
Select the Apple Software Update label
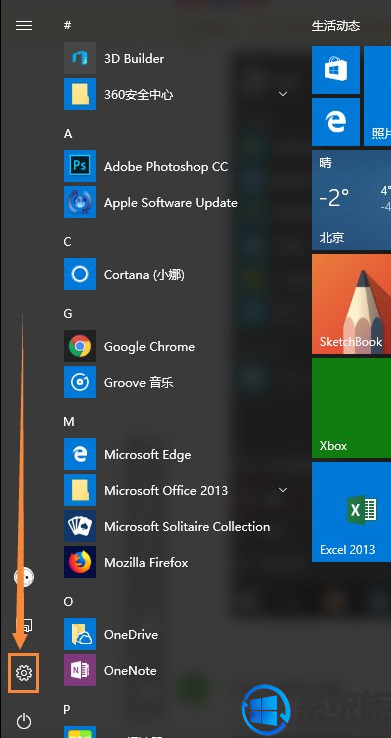point(171,203)
